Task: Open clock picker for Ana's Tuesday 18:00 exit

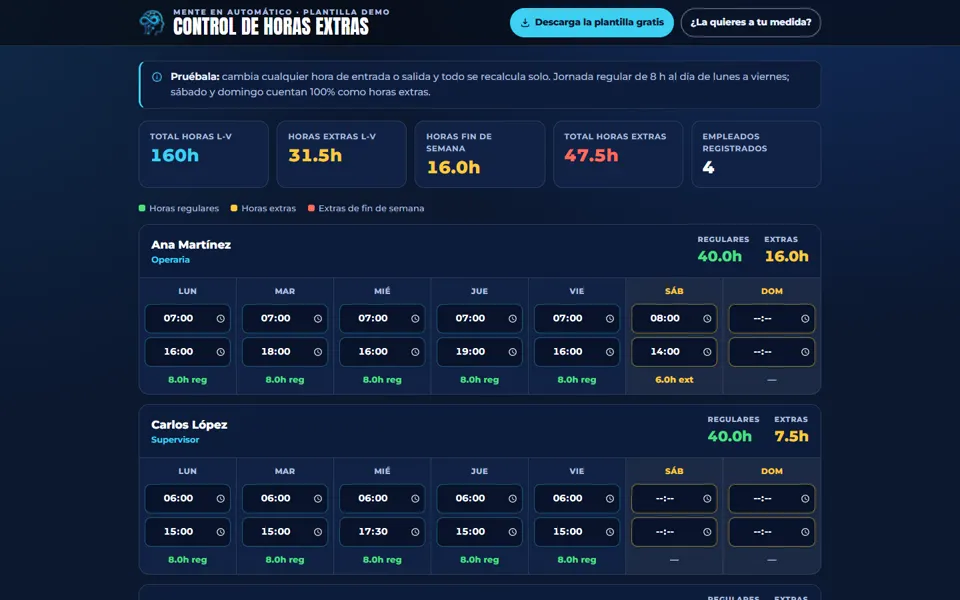Action: (x=318, y=352)
